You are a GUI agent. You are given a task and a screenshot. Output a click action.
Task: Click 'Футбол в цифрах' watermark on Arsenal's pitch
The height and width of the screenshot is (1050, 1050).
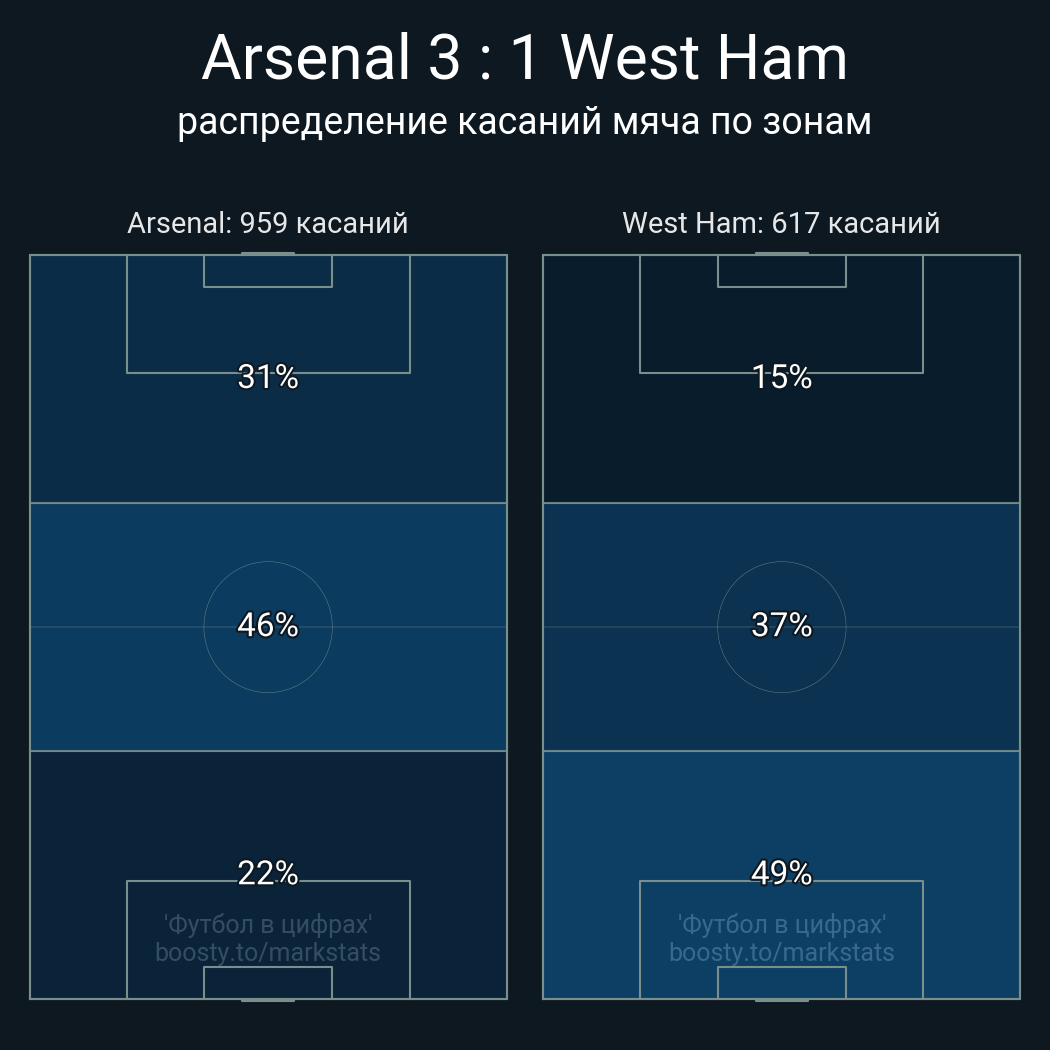tap(268, 924)
